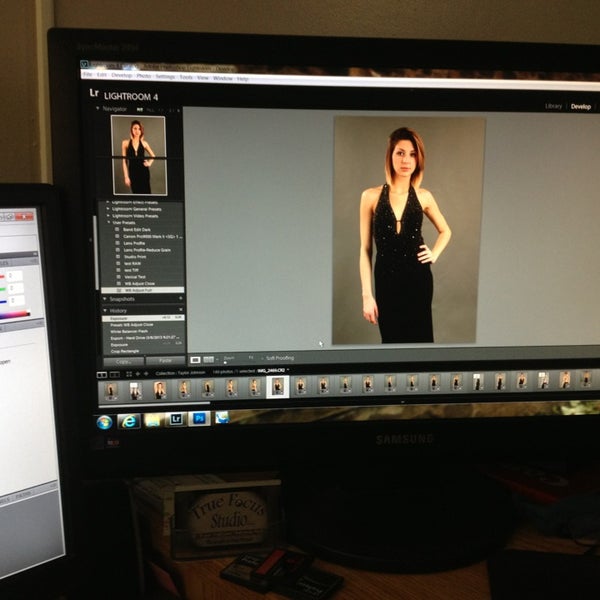Click the Windows Start orb
Image resolution: width=600 pixels, height=600 pixels.
tap(104, 422)
